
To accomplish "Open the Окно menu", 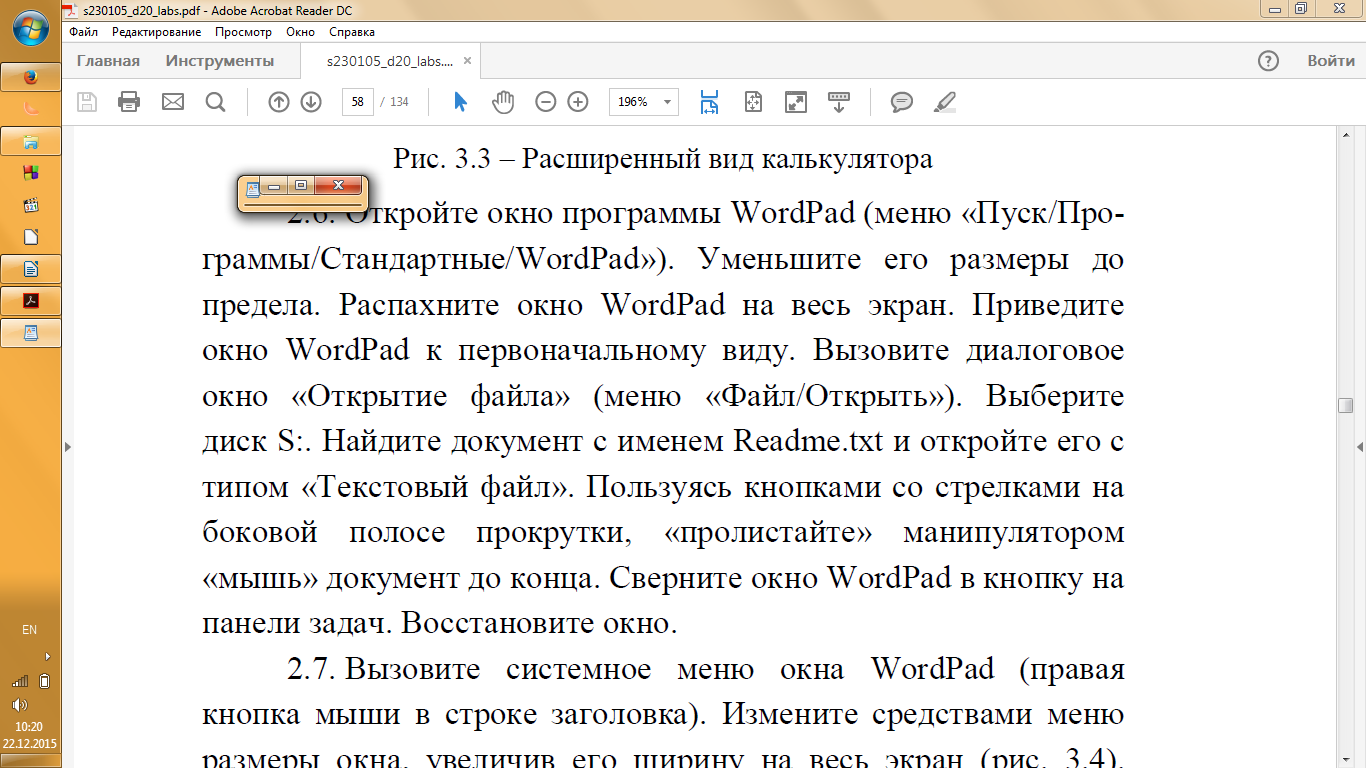I will click(x=300, y=32).
